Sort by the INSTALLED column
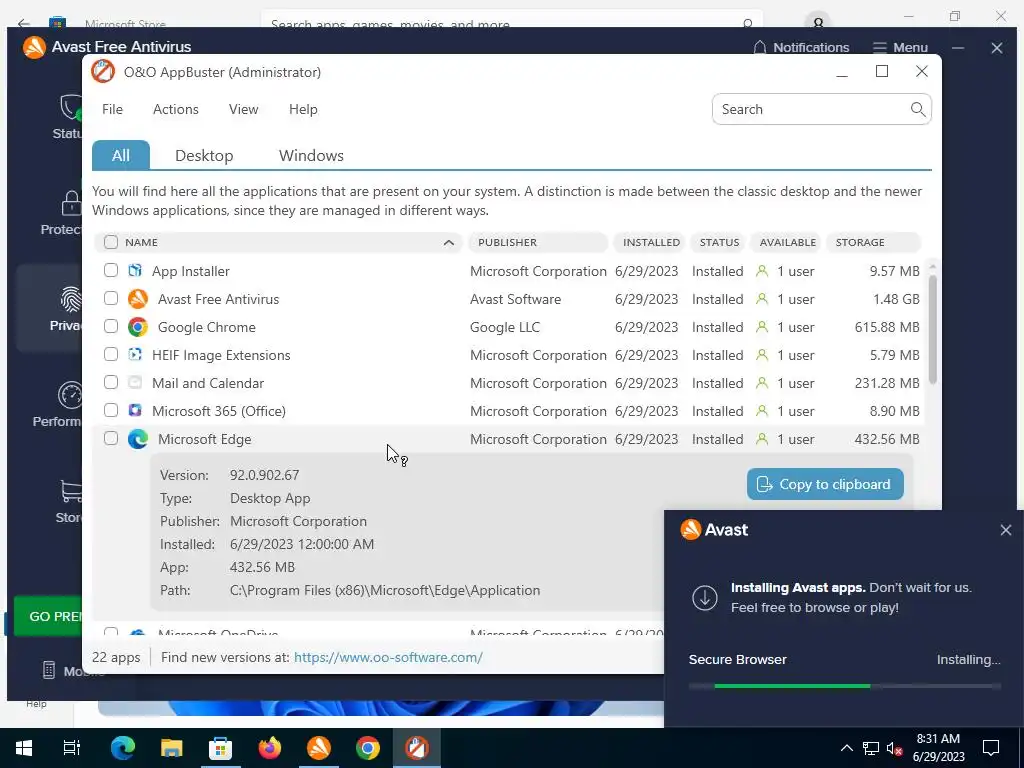 pyautogui.click(x=649, y=242)
